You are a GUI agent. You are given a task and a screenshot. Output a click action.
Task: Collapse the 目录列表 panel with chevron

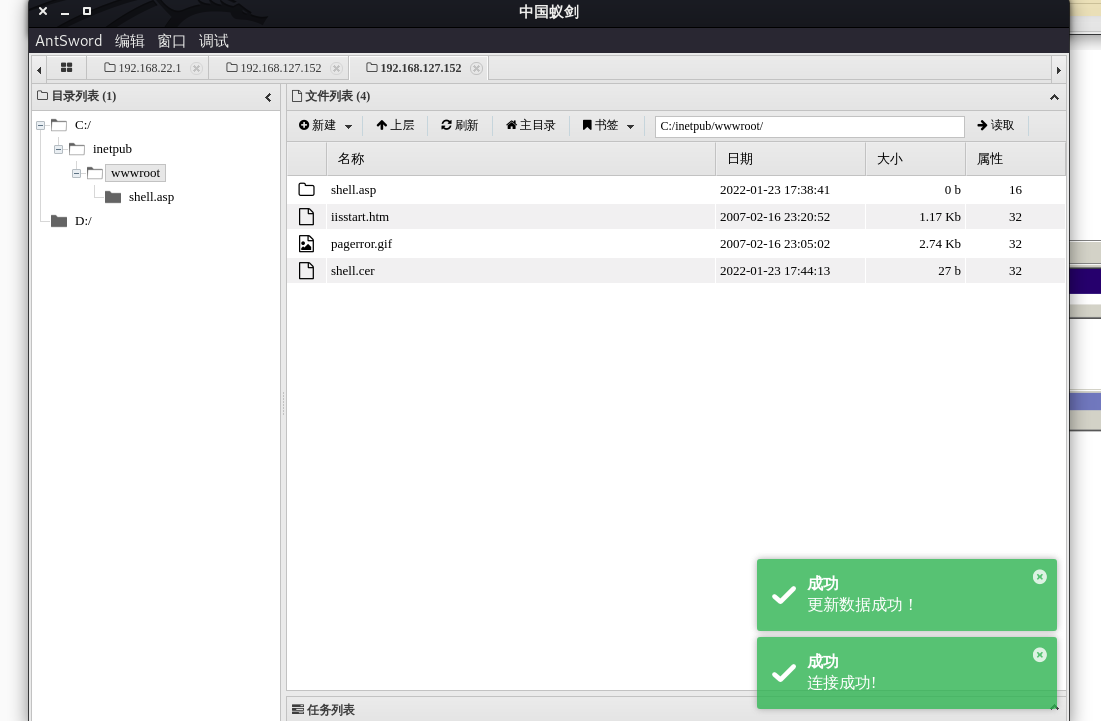[x=268, y=98]
